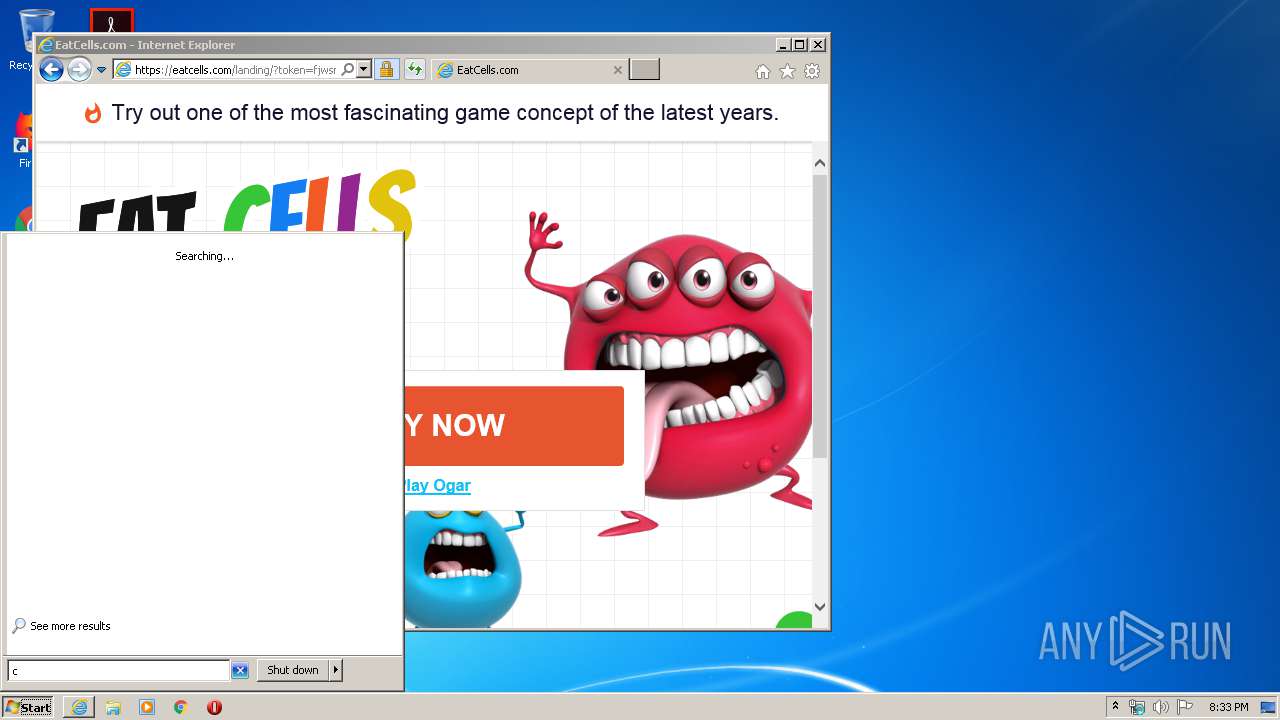Click the Searching... status text
This screenshot has width=1280, height=720.
coord(205,256)
